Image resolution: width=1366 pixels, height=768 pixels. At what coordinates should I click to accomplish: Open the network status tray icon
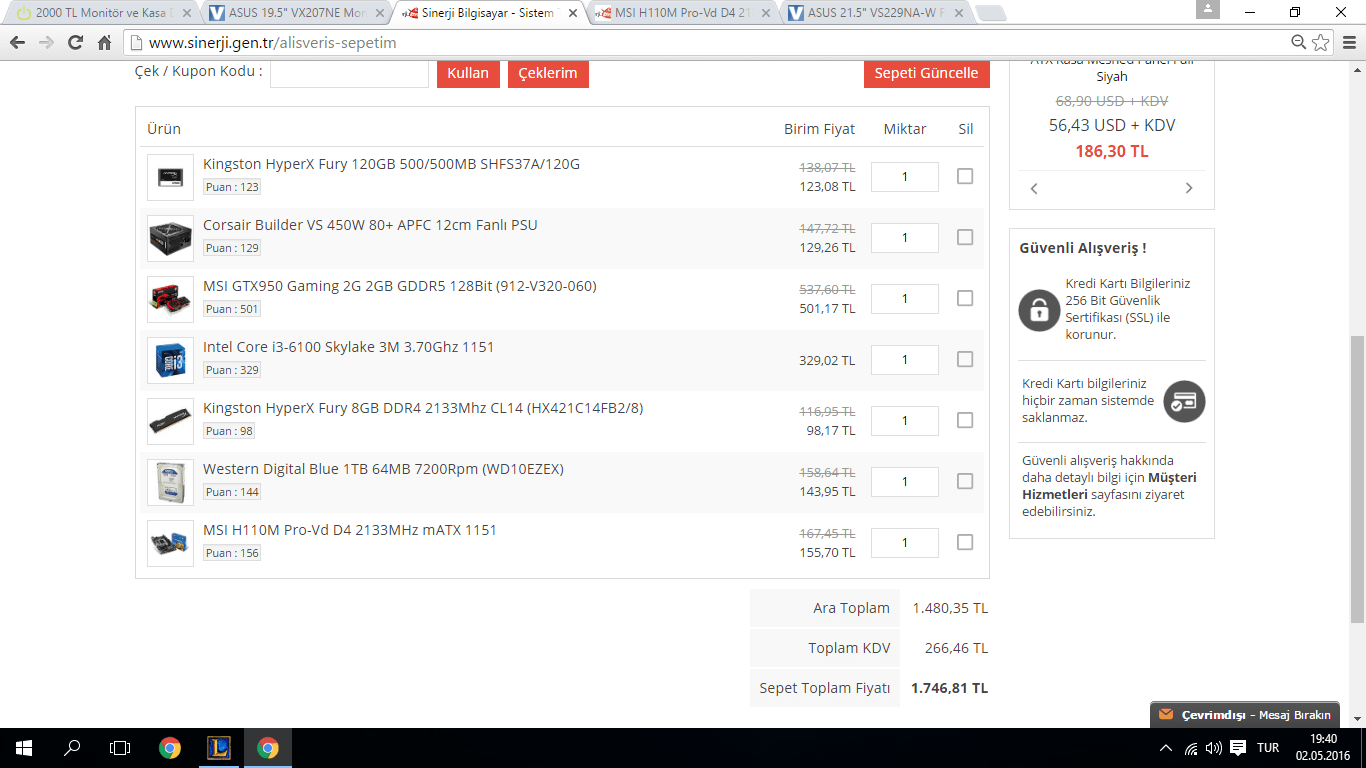[x=1191, y=748]
